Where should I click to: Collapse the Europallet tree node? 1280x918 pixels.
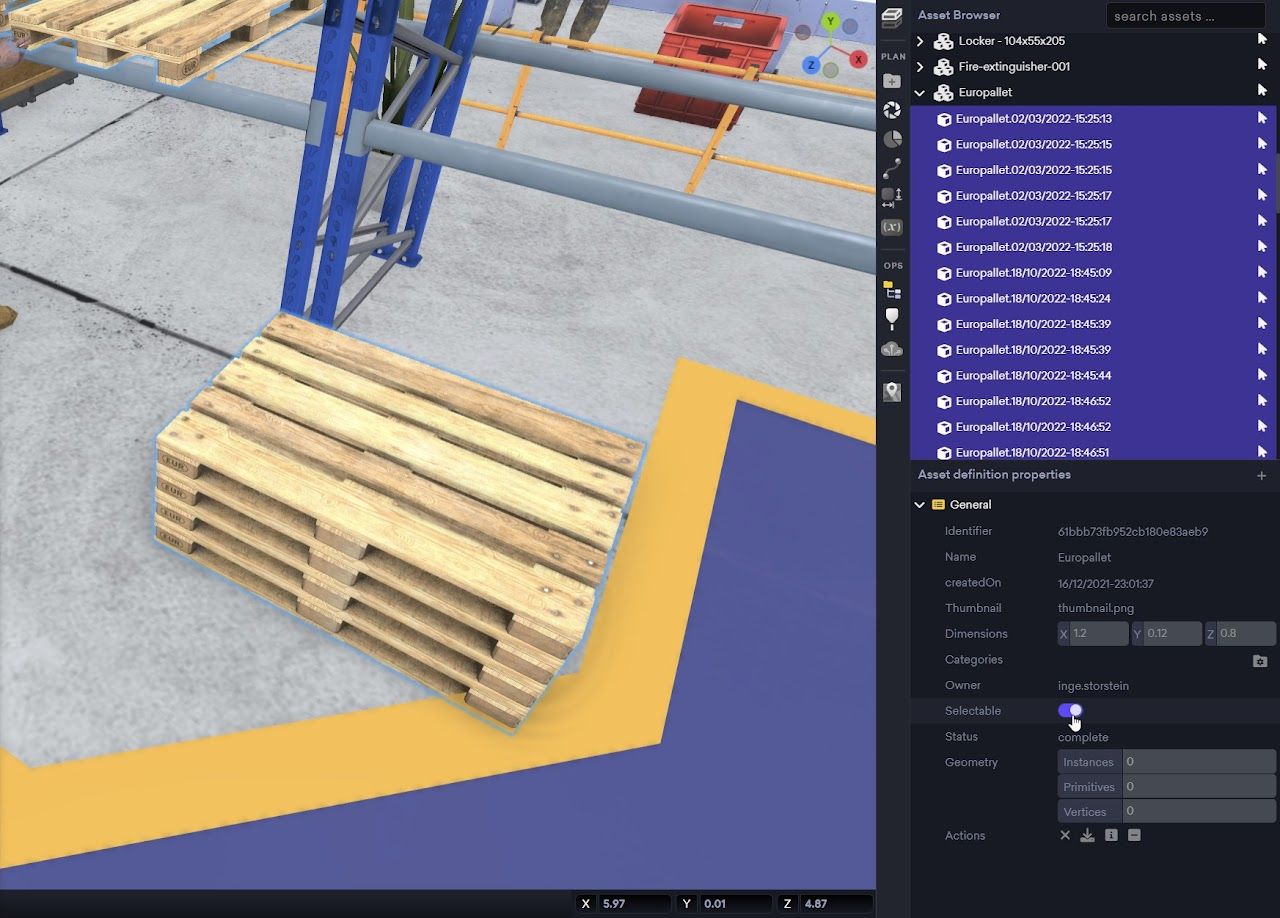click(920, 93)
